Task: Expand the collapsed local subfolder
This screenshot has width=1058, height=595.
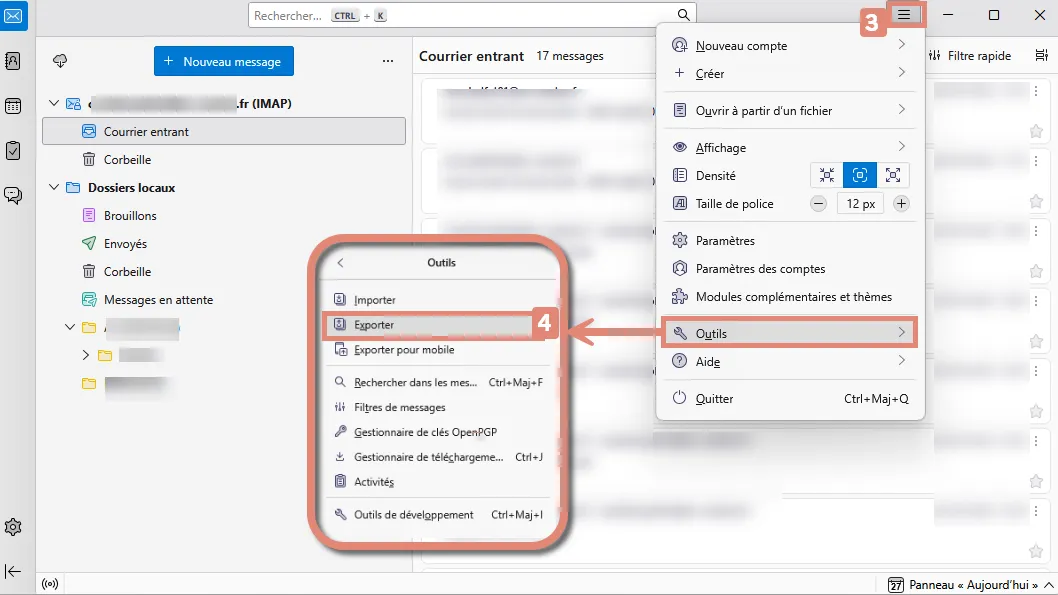Action: coord(85,355)
